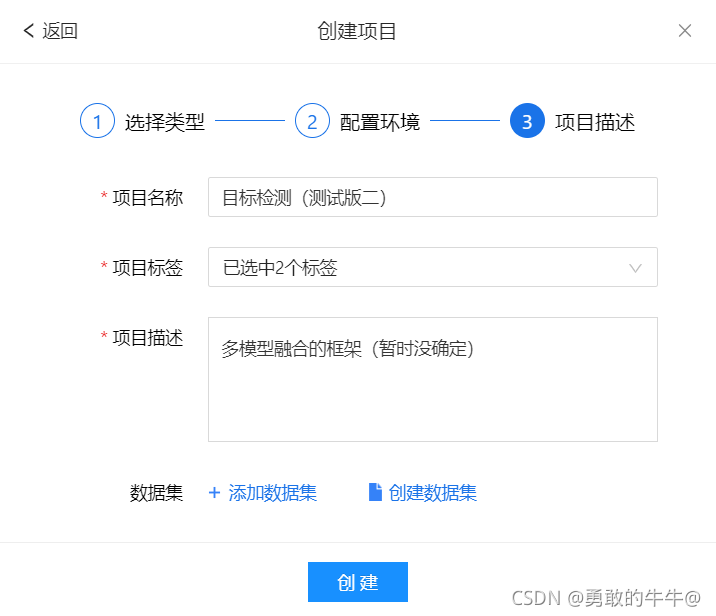The image size is (716, 616).
Task: Click the 配置环境 step label
Action: pos(380,122)
